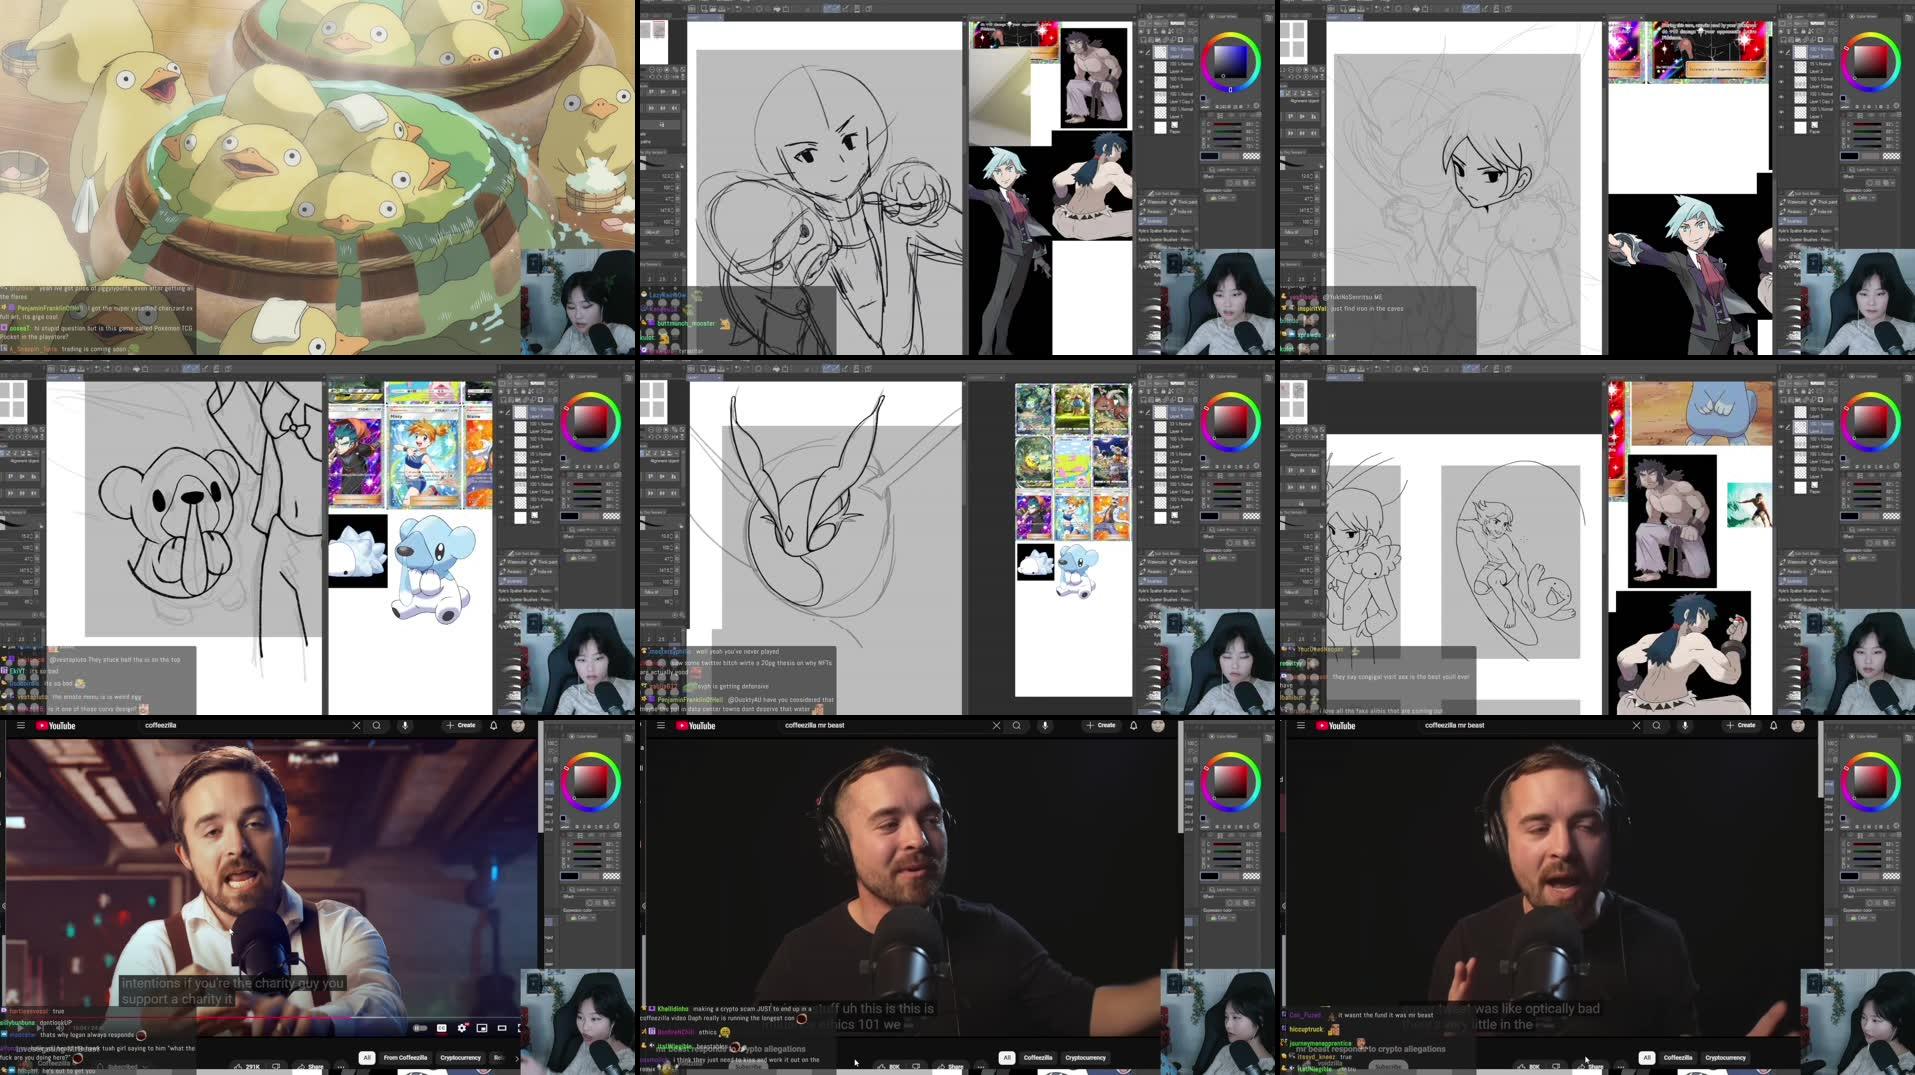The image size is (1915, 1075).
Task: Open the YouTube guide menu in the 'charity guy' video frame
Action: click(x=20, y=726)
